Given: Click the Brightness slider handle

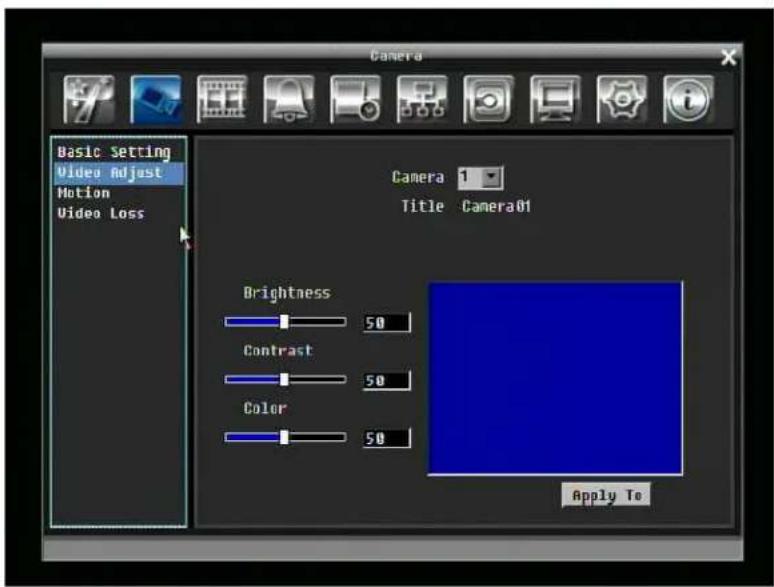Looking at the screenshot, I should (284, 322).
